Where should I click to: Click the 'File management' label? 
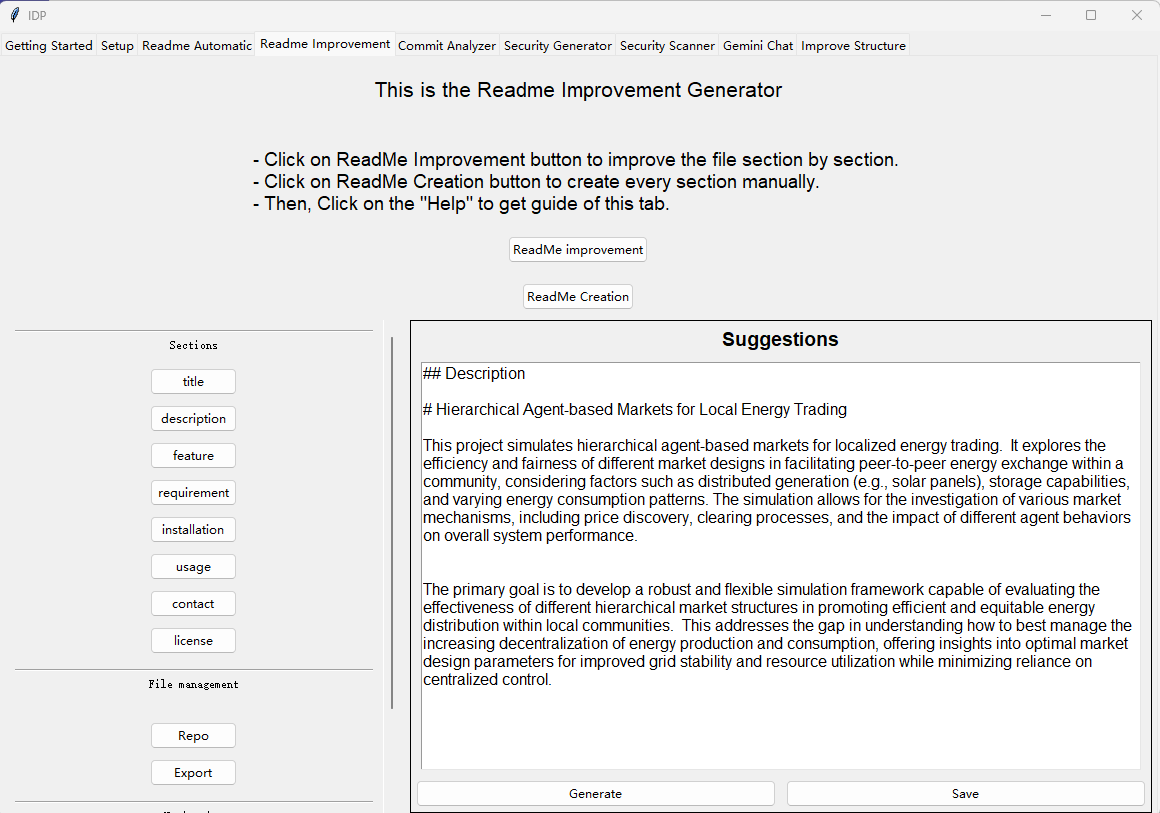coord(193,685)
